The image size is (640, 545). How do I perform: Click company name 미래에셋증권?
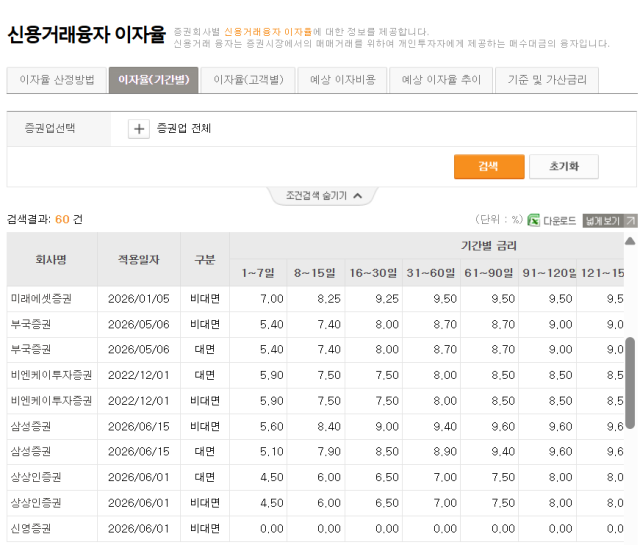[x=41, y=299]
